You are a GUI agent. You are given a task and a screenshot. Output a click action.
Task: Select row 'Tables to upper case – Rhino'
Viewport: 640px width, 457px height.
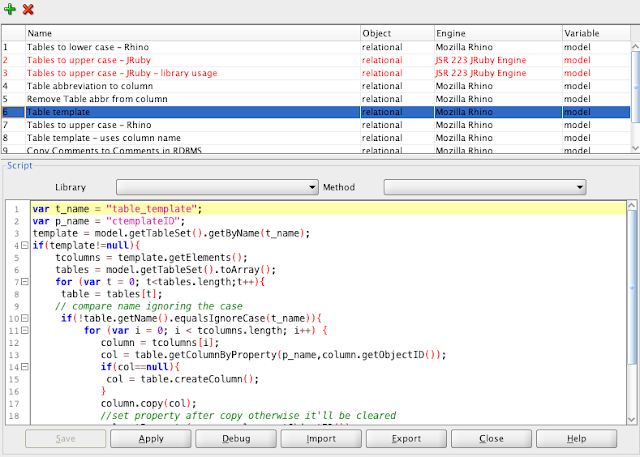pyautogui.click(x=316, y=125)
